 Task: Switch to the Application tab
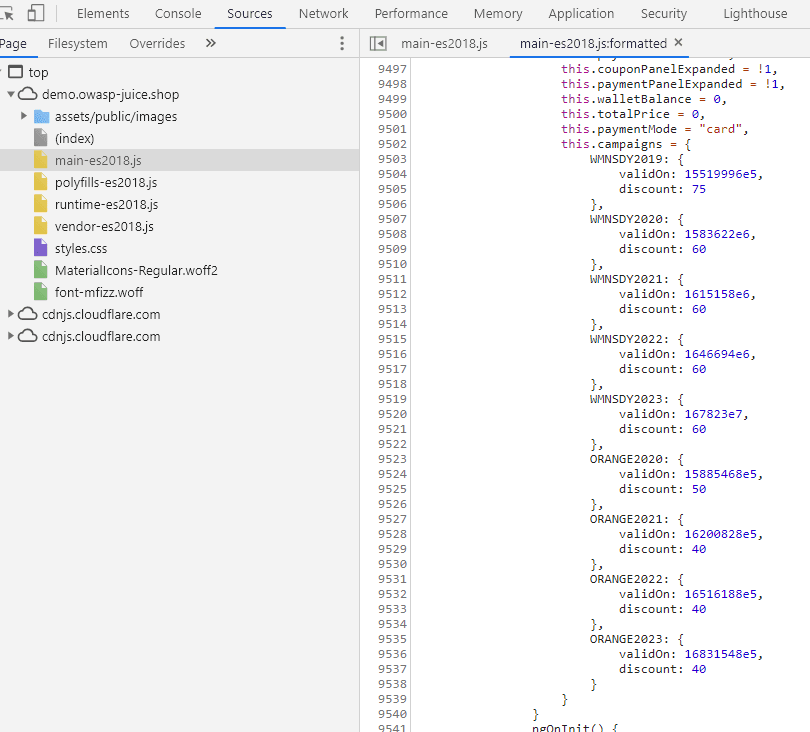click(x=581, y=13)
